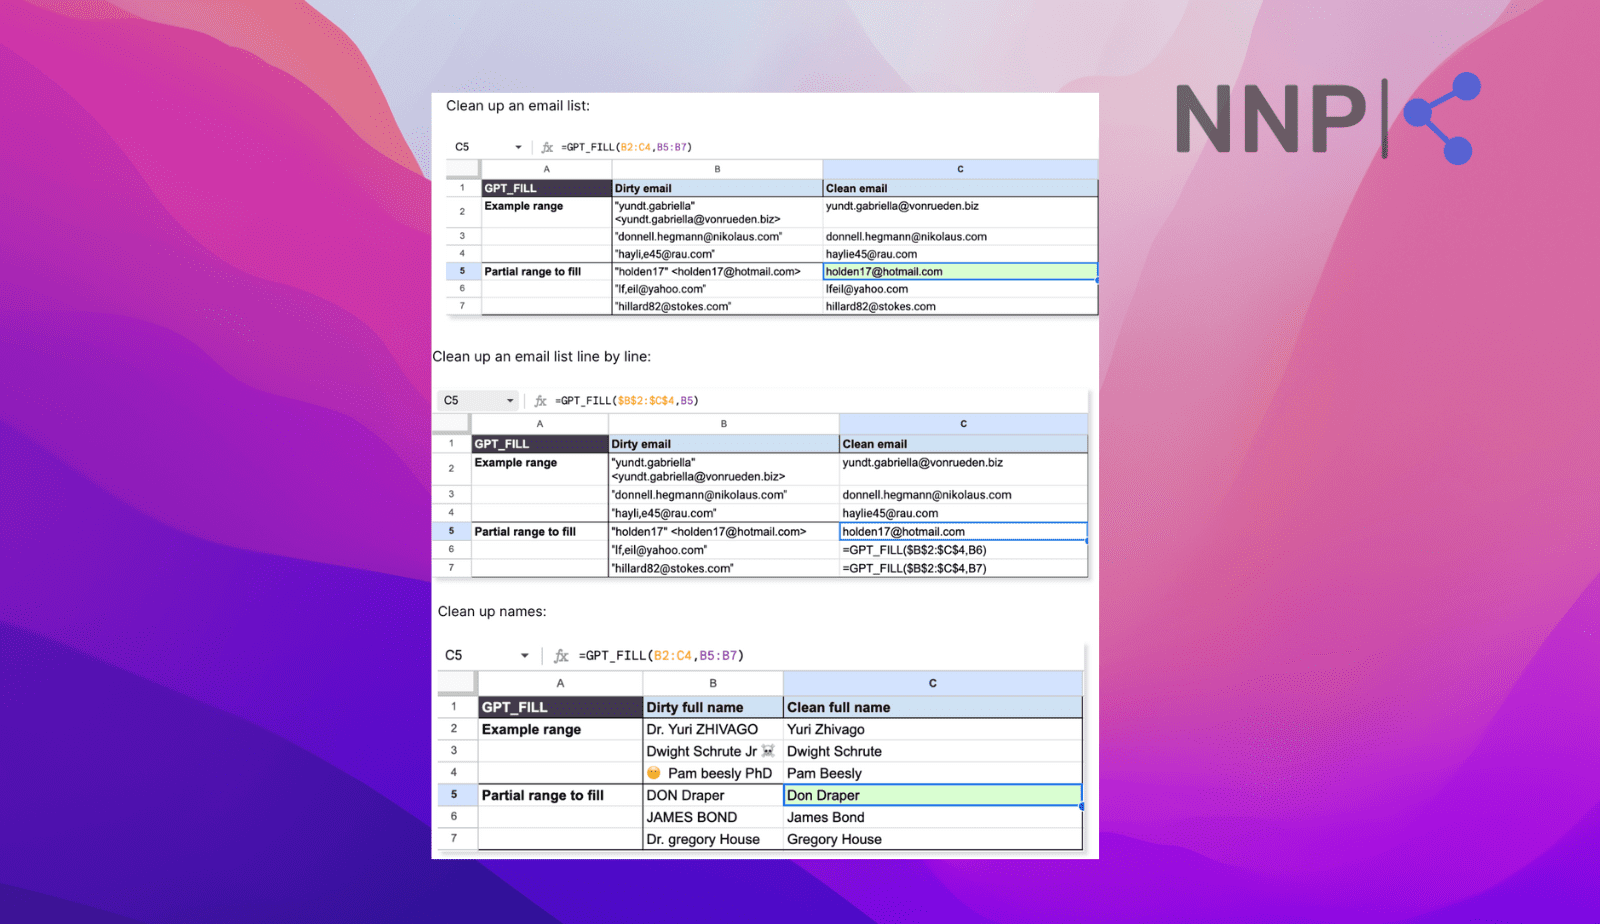1600x924 pixels.
Task: Select highlighted holden17@hotmail.com cell in the top sheet
Action: [960, 271]
